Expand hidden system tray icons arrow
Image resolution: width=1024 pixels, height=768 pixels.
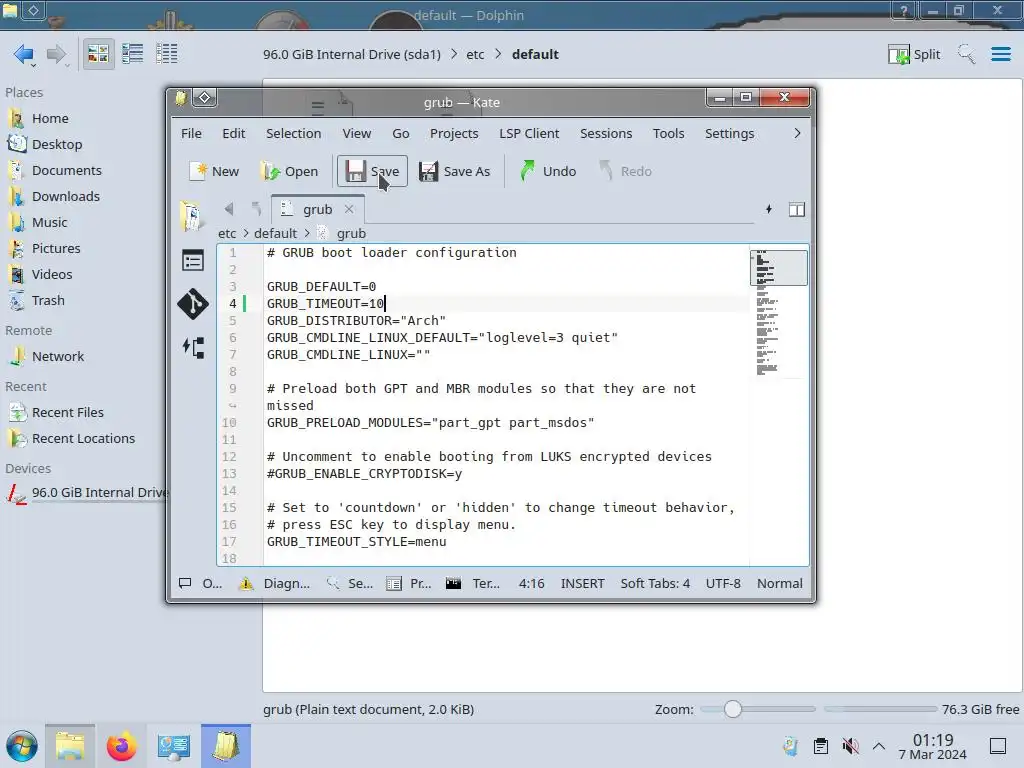[x=879, y=746]
